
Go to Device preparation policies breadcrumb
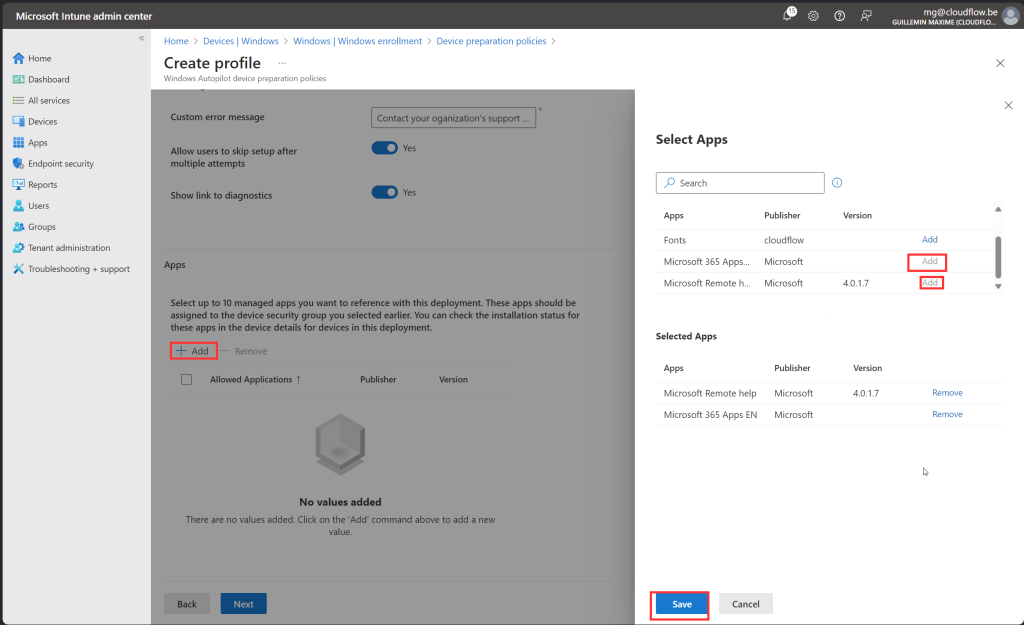[x=491, y=40]
